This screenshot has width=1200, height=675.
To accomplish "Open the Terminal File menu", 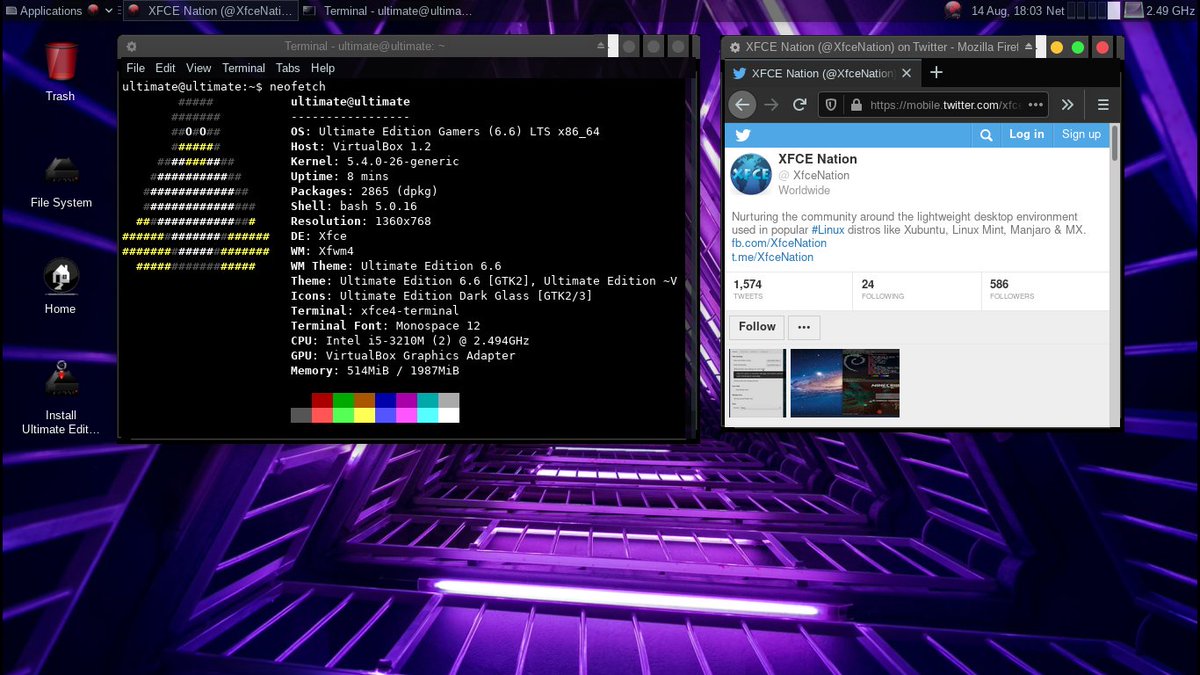I will coord(136,68).
